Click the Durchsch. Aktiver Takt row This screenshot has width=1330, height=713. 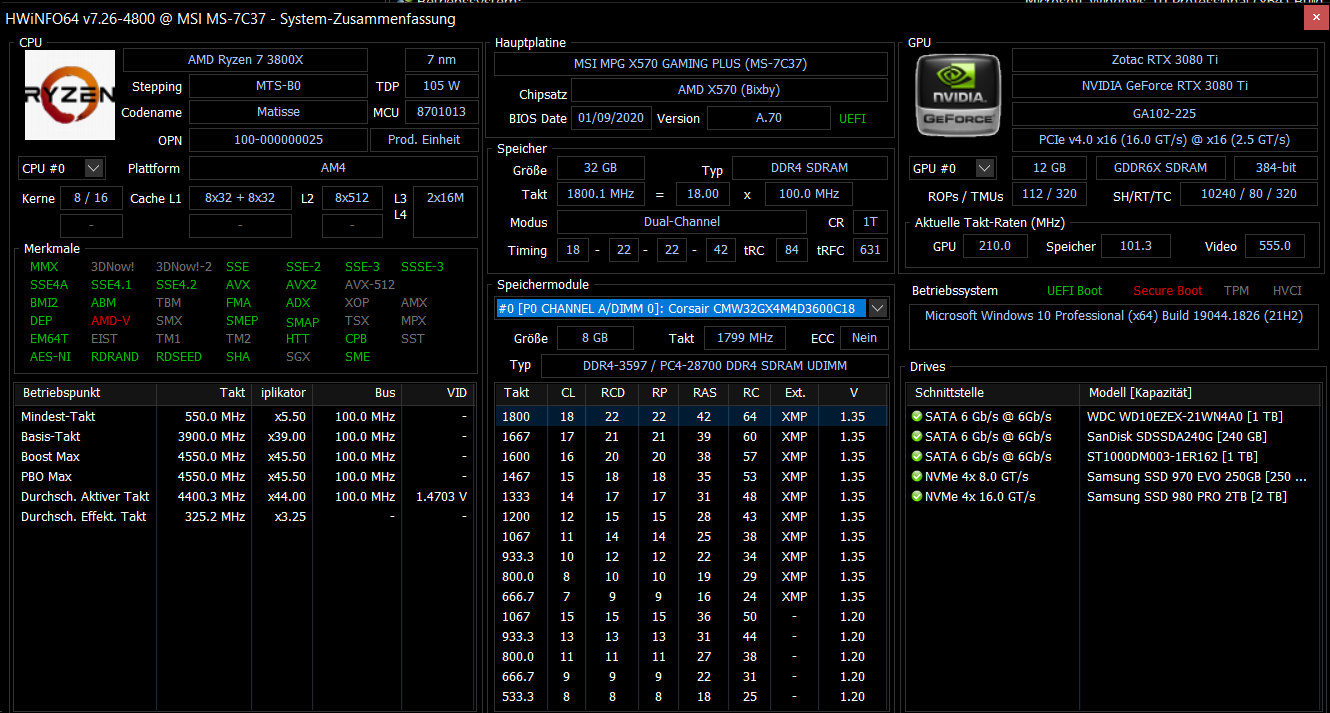[246, 496]
